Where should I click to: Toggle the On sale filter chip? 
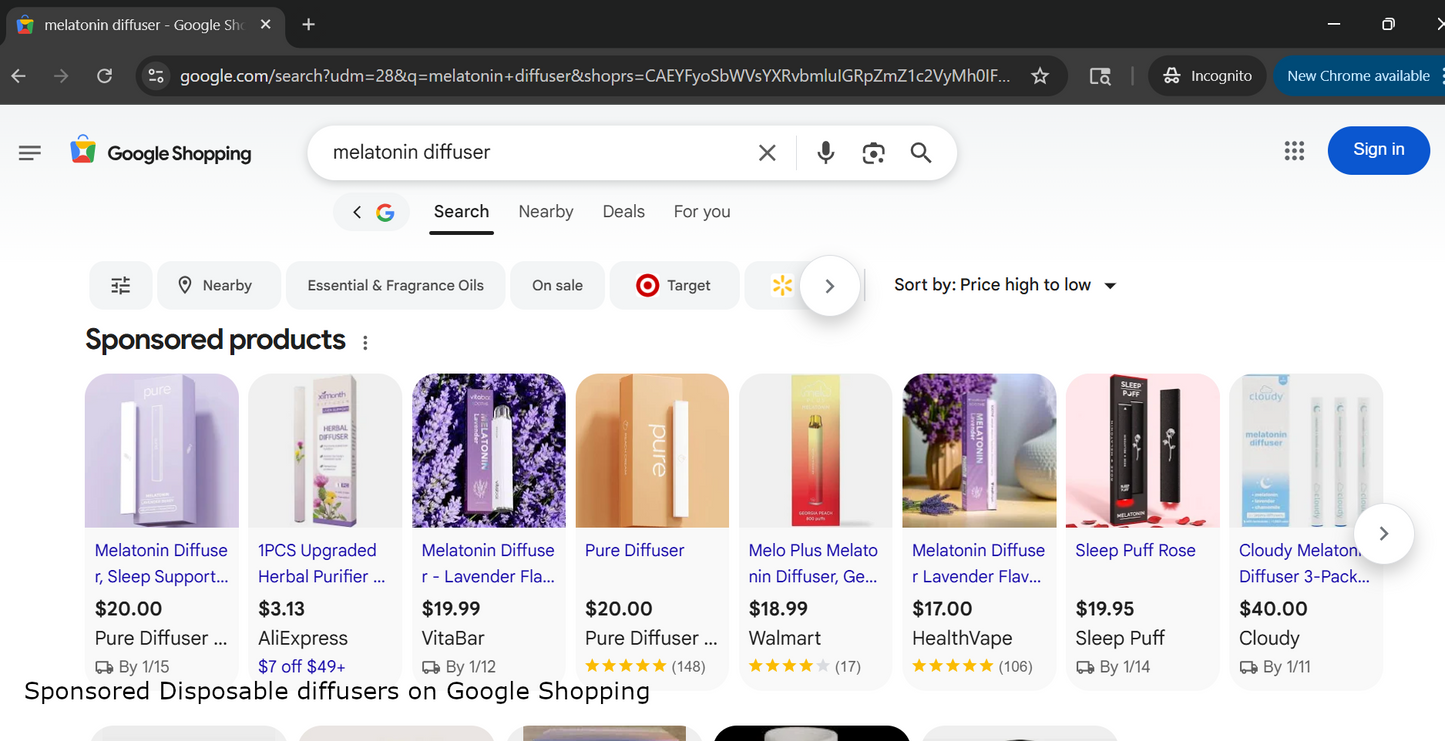(557, 286)
